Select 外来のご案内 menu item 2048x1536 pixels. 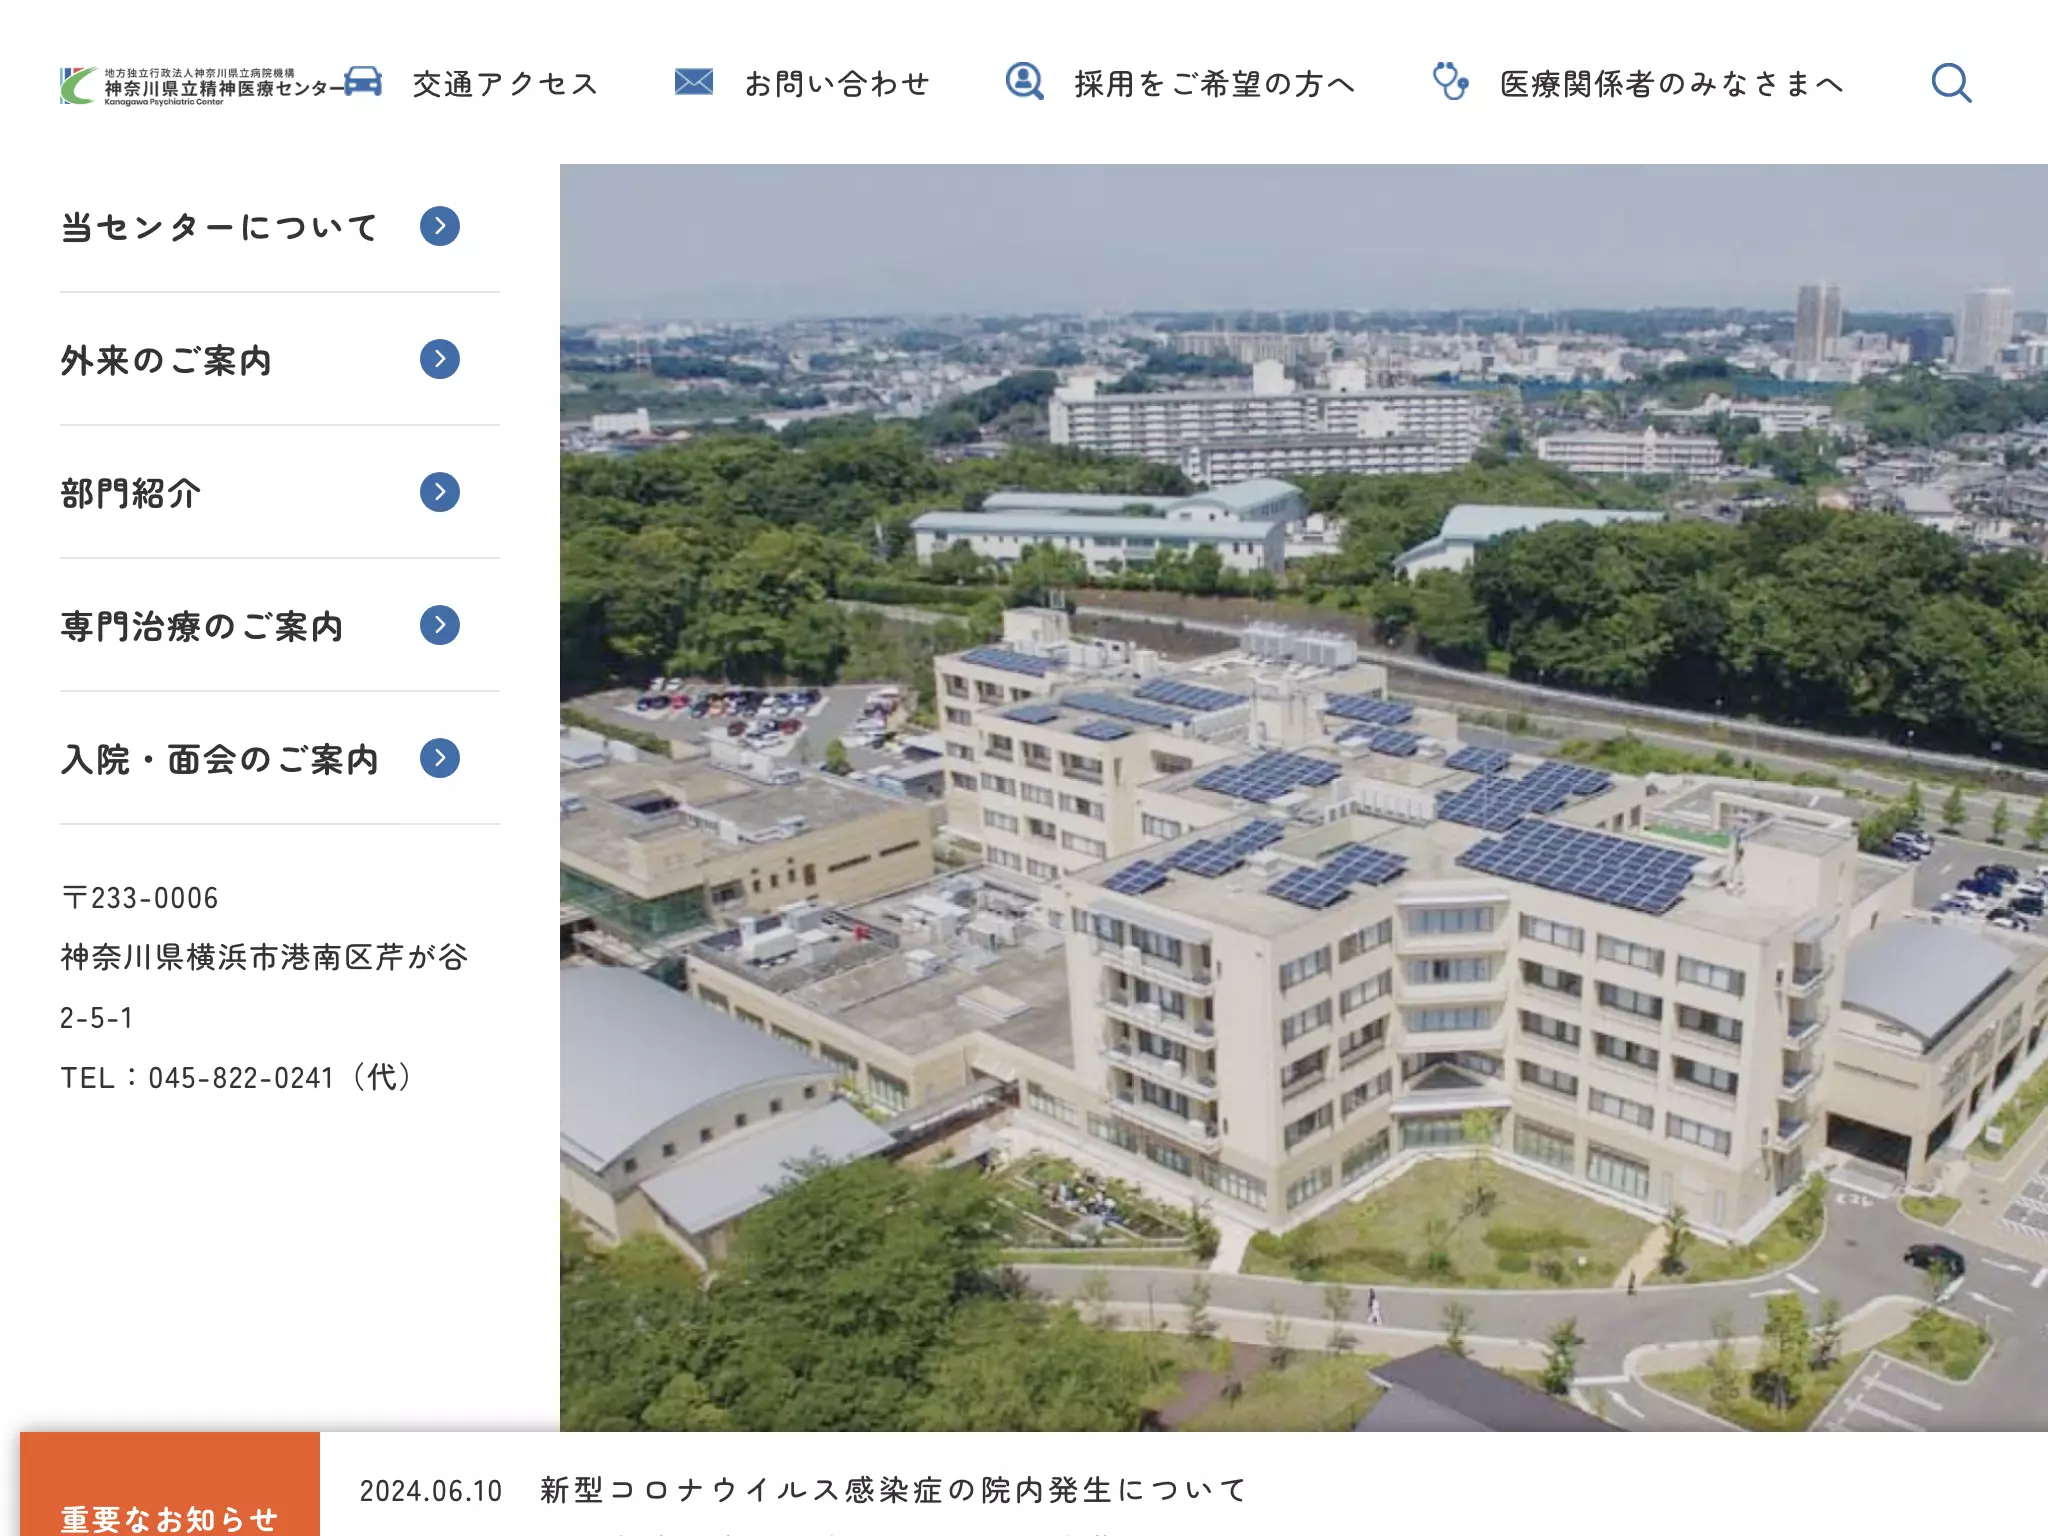tap(166, 360)
